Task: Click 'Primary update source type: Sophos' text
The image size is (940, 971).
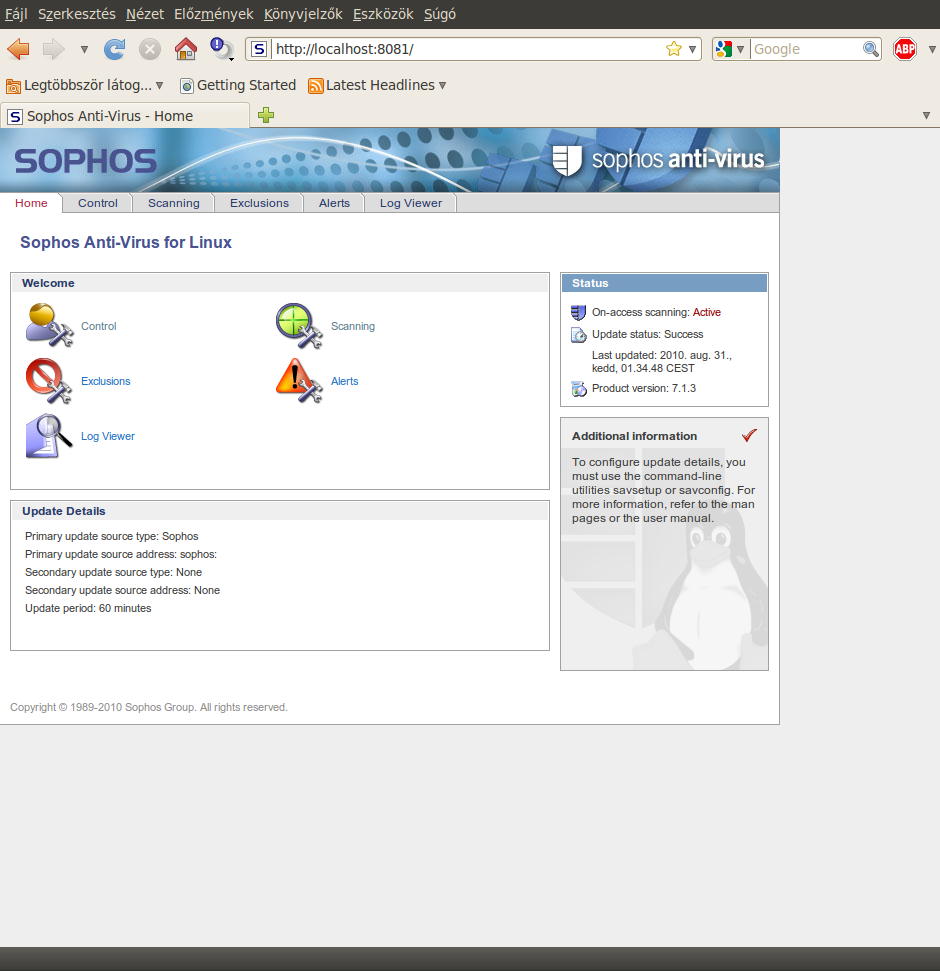Action: [x=111, y=536]
